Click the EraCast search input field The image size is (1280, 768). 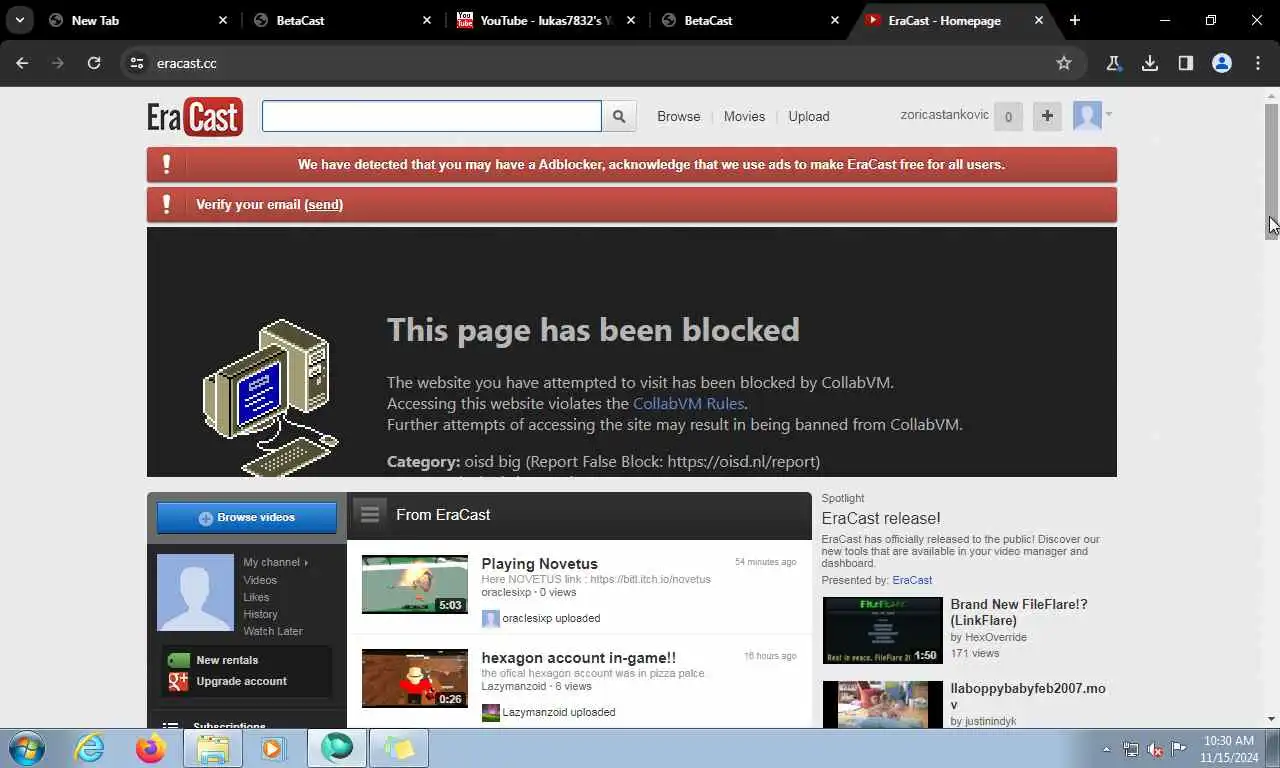click(432, 116)
